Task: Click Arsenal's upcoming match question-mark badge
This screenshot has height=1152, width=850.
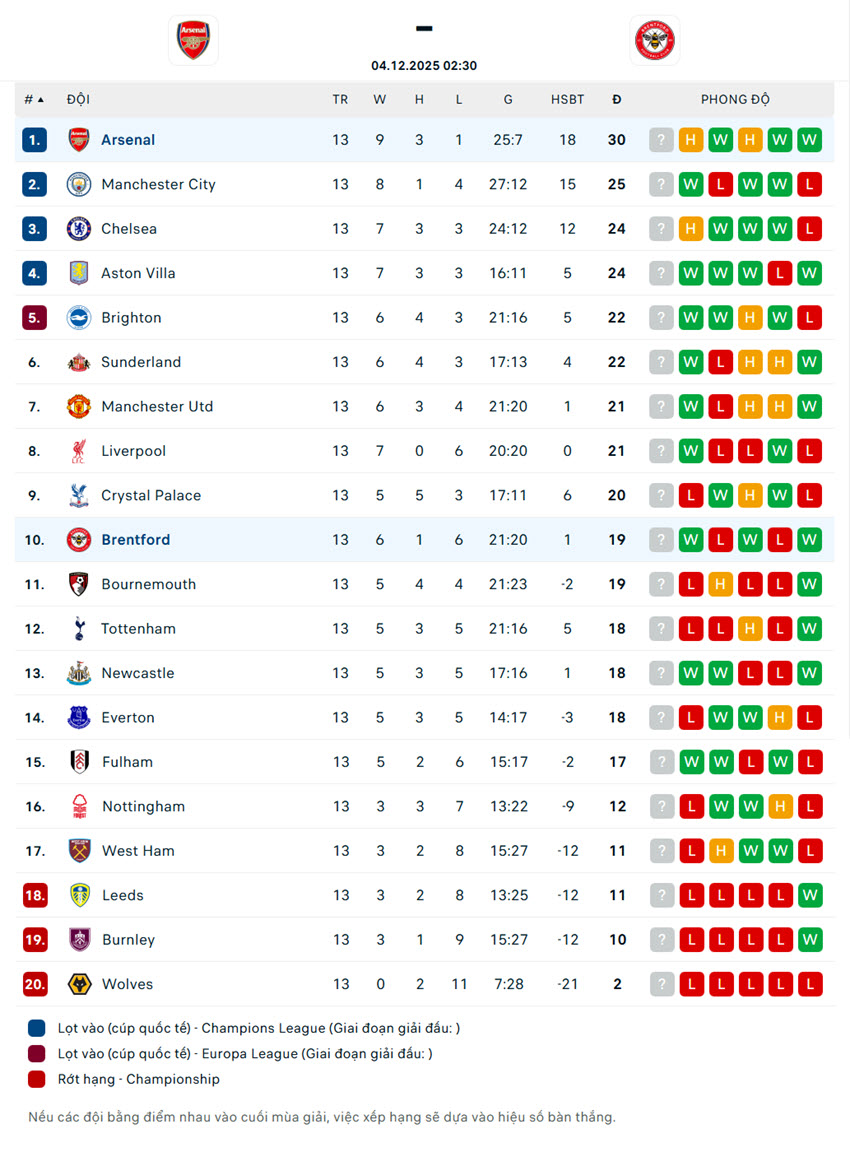Action: (661, 140)
